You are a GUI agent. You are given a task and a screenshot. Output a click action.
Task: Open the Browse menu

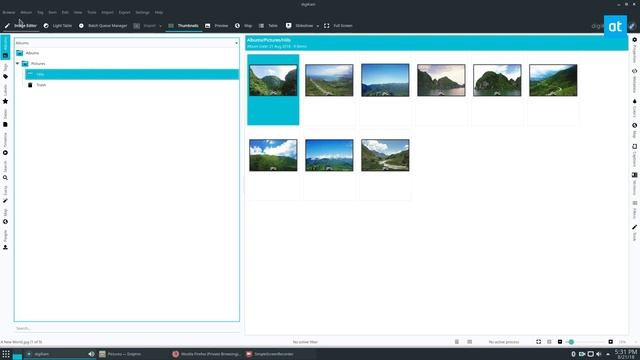9,13
